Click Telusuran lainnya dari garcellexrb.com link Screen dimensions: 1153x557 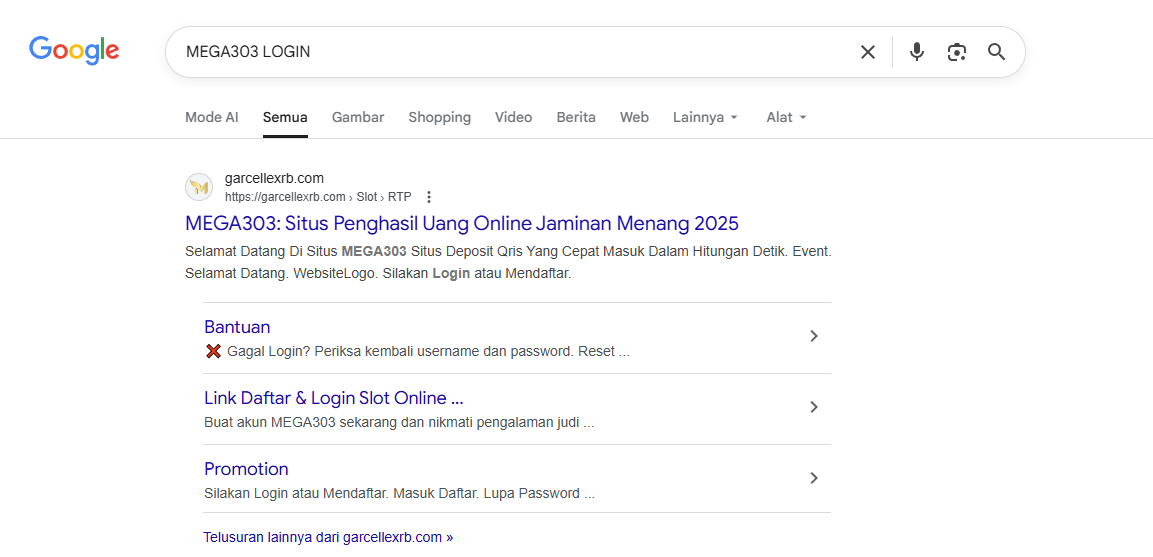[x=328, y=537]
